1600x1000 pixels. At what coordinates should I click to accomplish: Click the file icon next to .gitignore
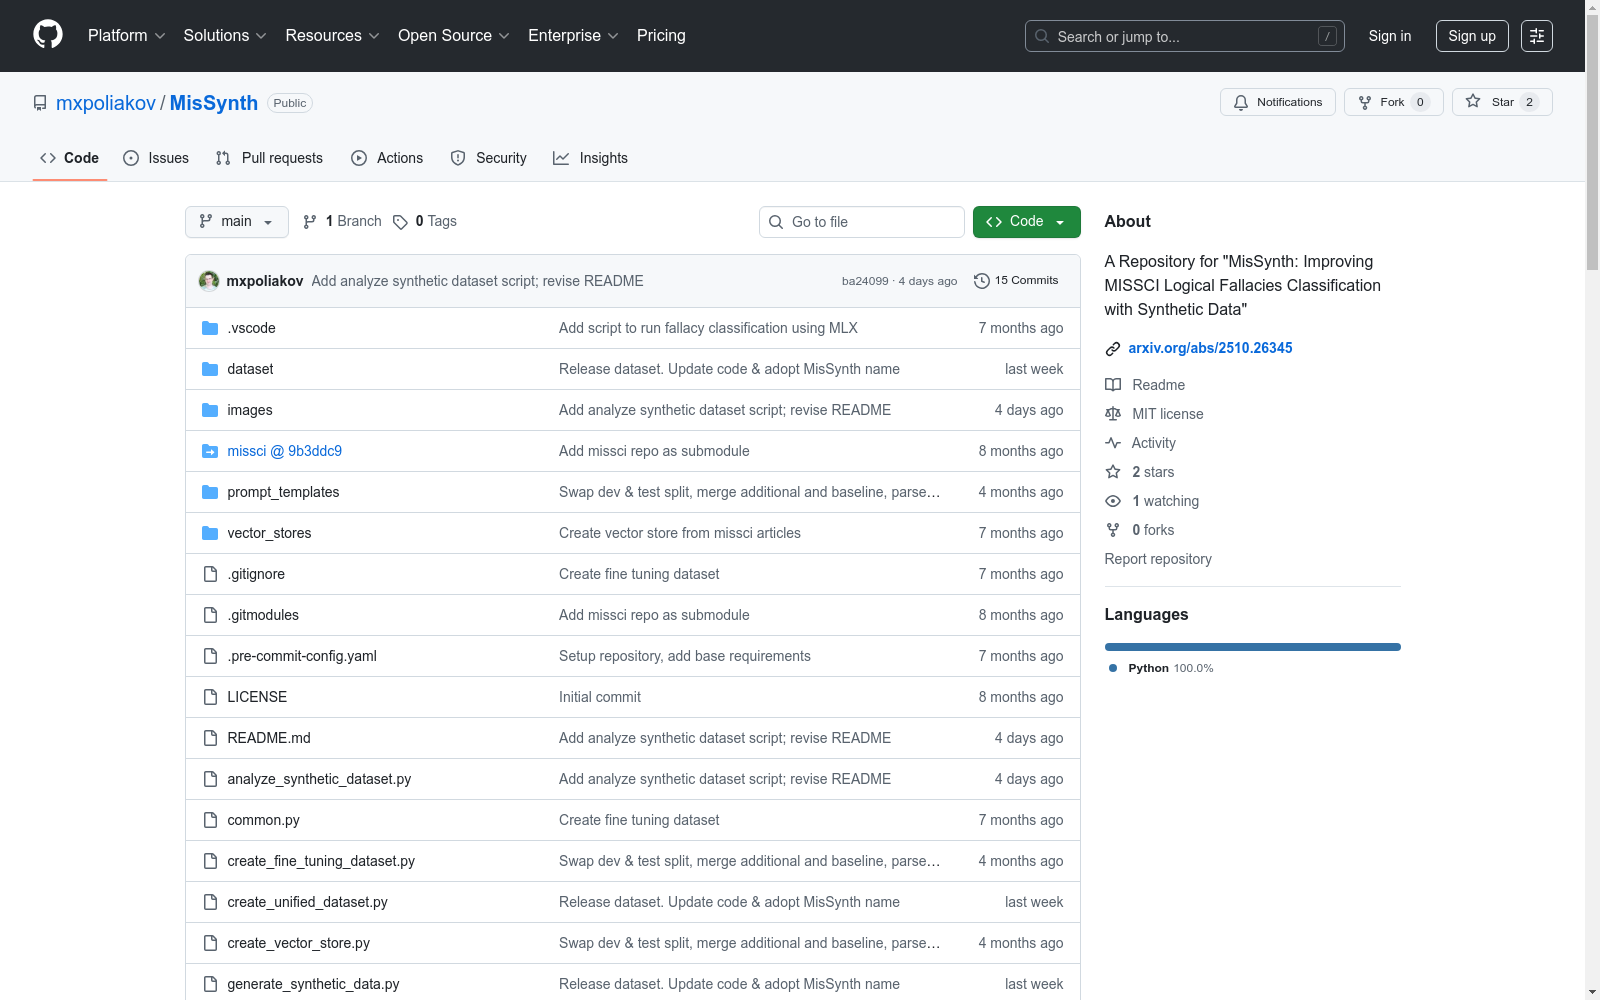(210, 574)
